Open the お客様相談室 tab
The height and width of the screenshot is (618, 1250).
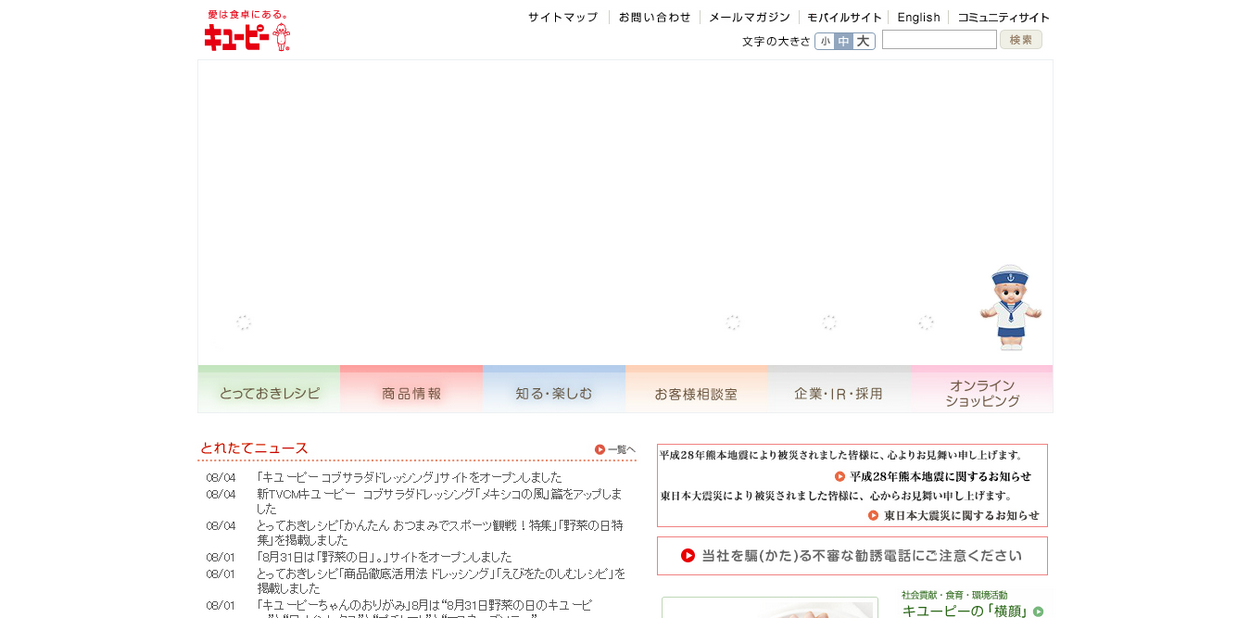[696, 391]
